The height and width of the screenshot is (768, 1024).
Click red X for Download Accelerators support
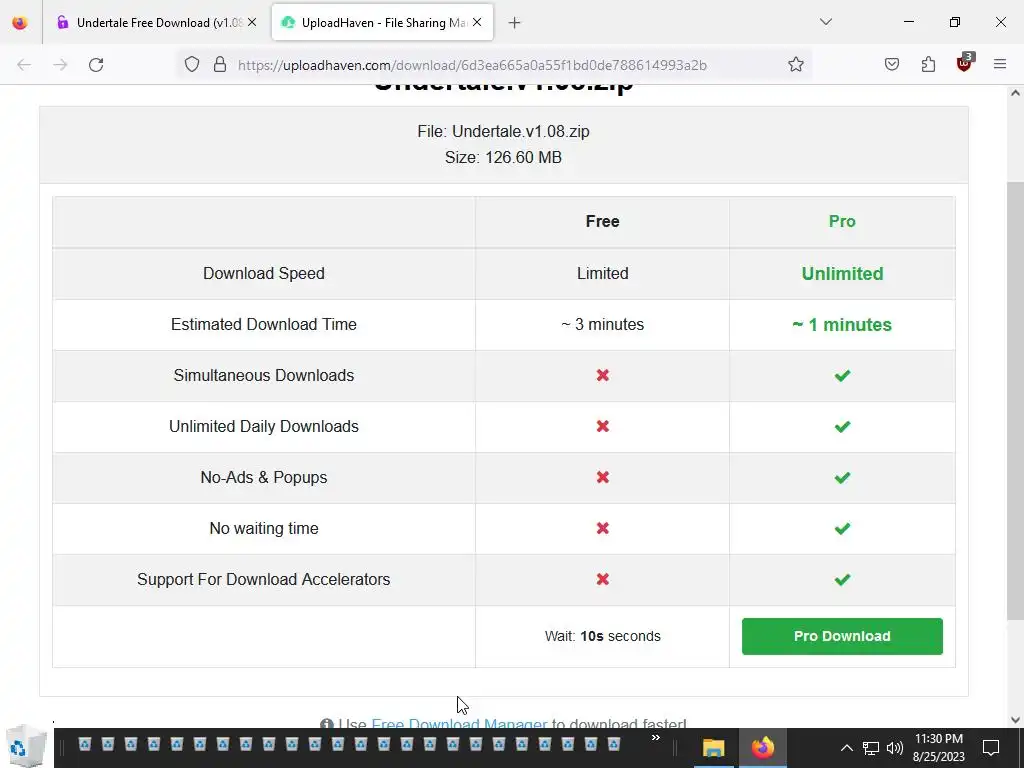602,579
